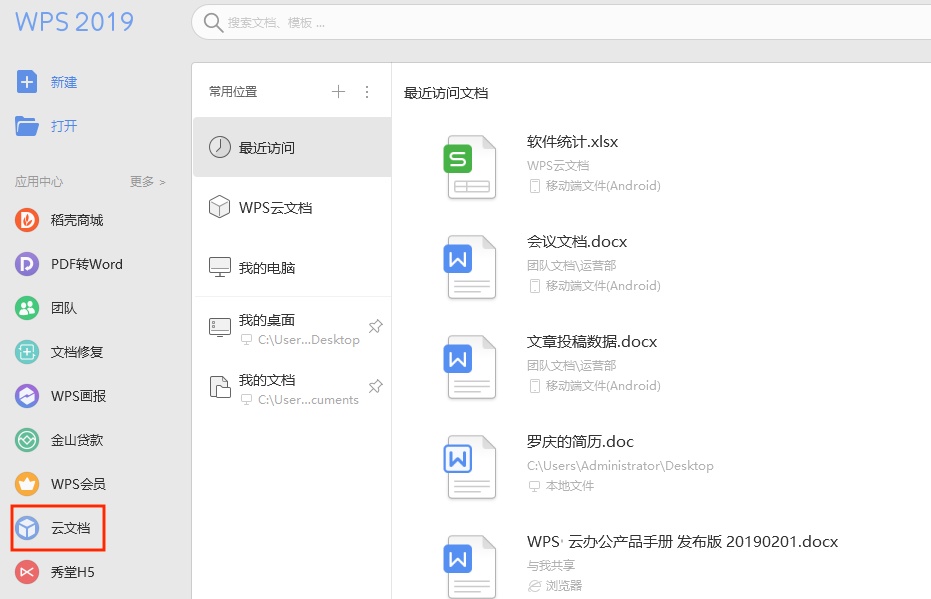Toggle the pin for 我的桌面
Screen dimensions: 931x599
[x=375, y=327]
